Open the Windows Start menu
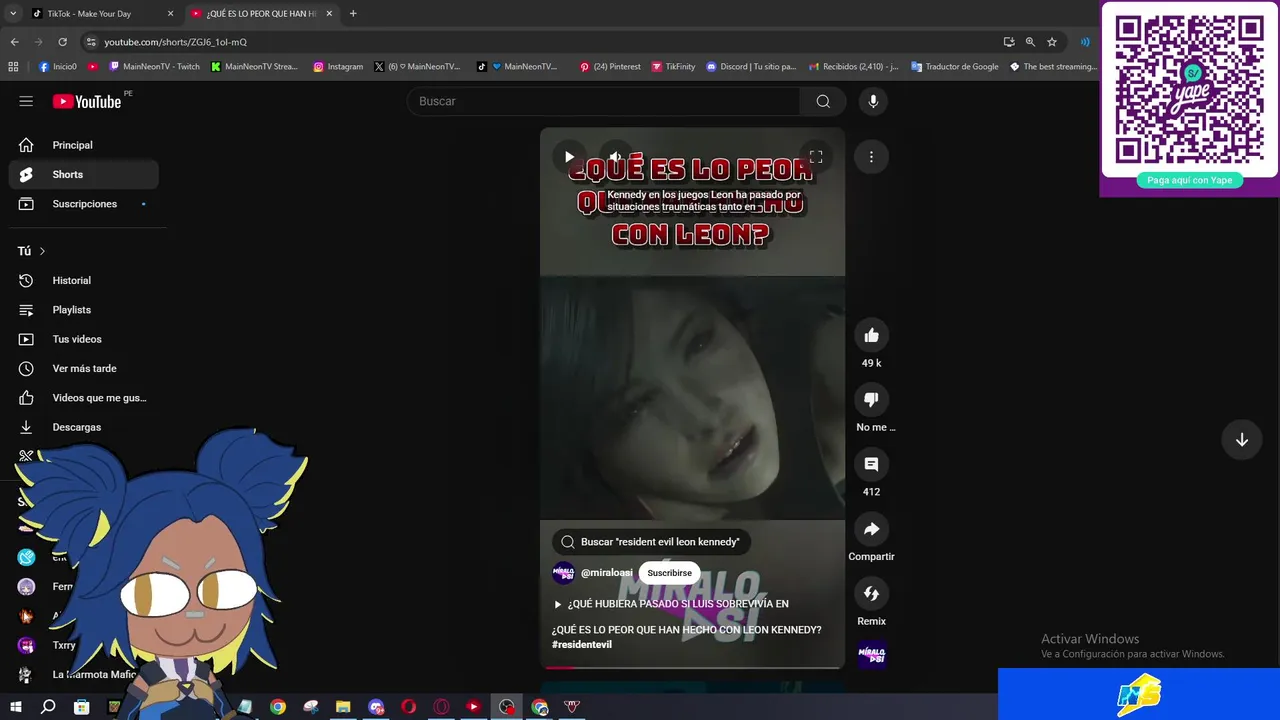This screenshot has height=720, width=1280. tap(15, 707)
